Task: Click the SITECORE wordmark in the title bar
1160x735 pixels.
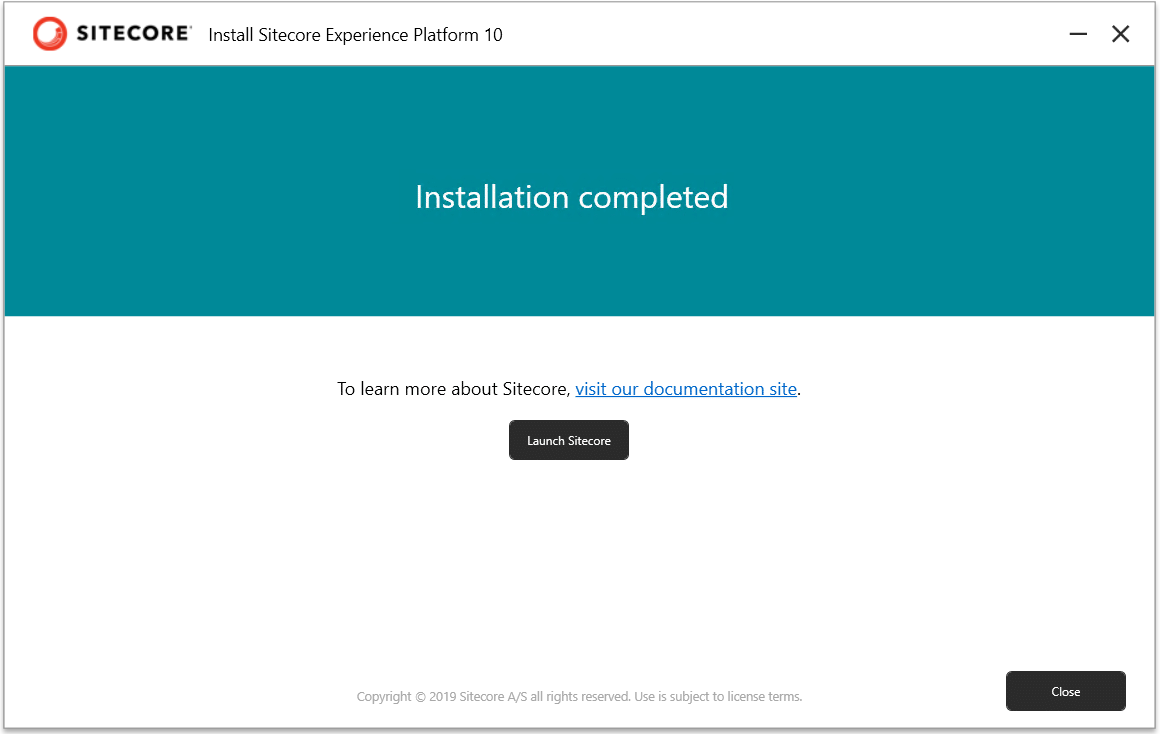Action: pos(131,33)
